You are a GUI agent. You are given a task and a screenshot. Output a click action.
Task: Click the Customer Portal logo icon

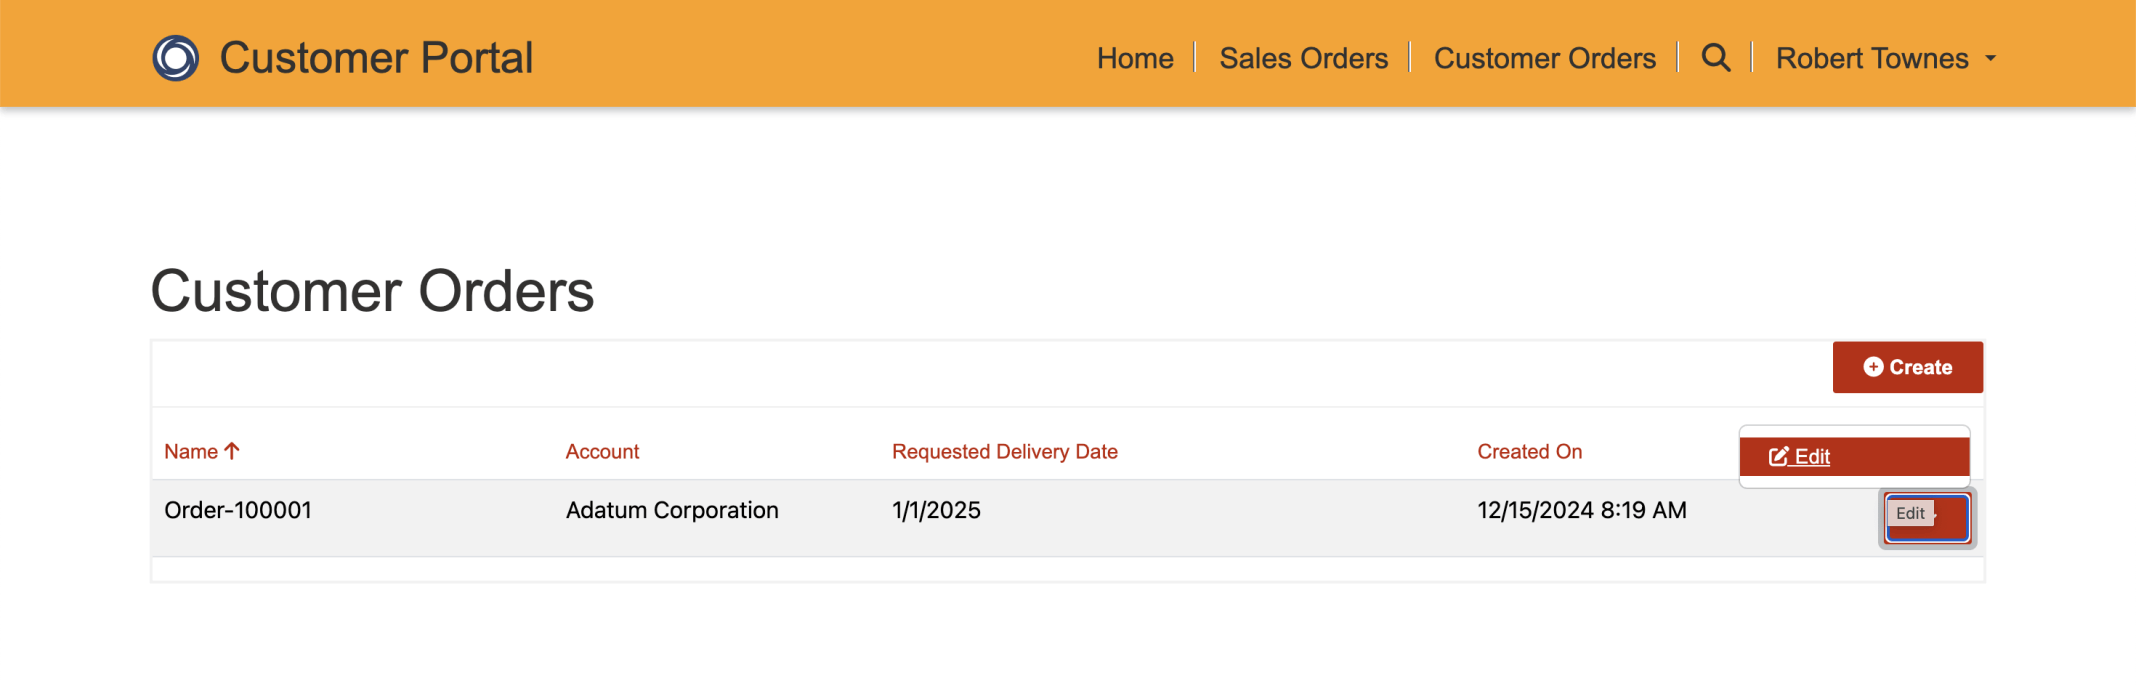point(175,58)
